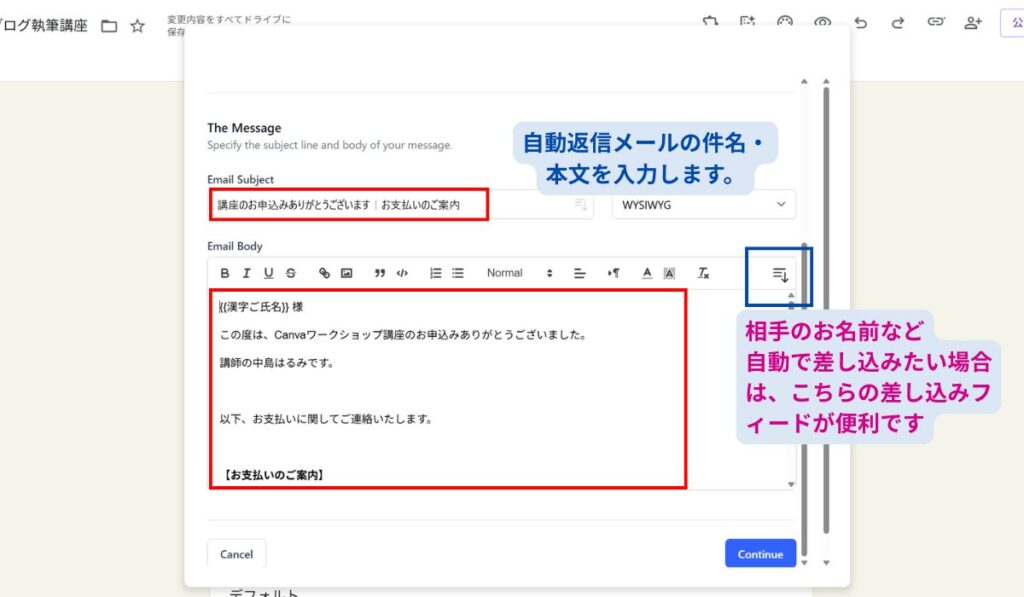The image size is (1024, 597).
Task: Create a numbered list in email body
Action: [x=435, y=273]
